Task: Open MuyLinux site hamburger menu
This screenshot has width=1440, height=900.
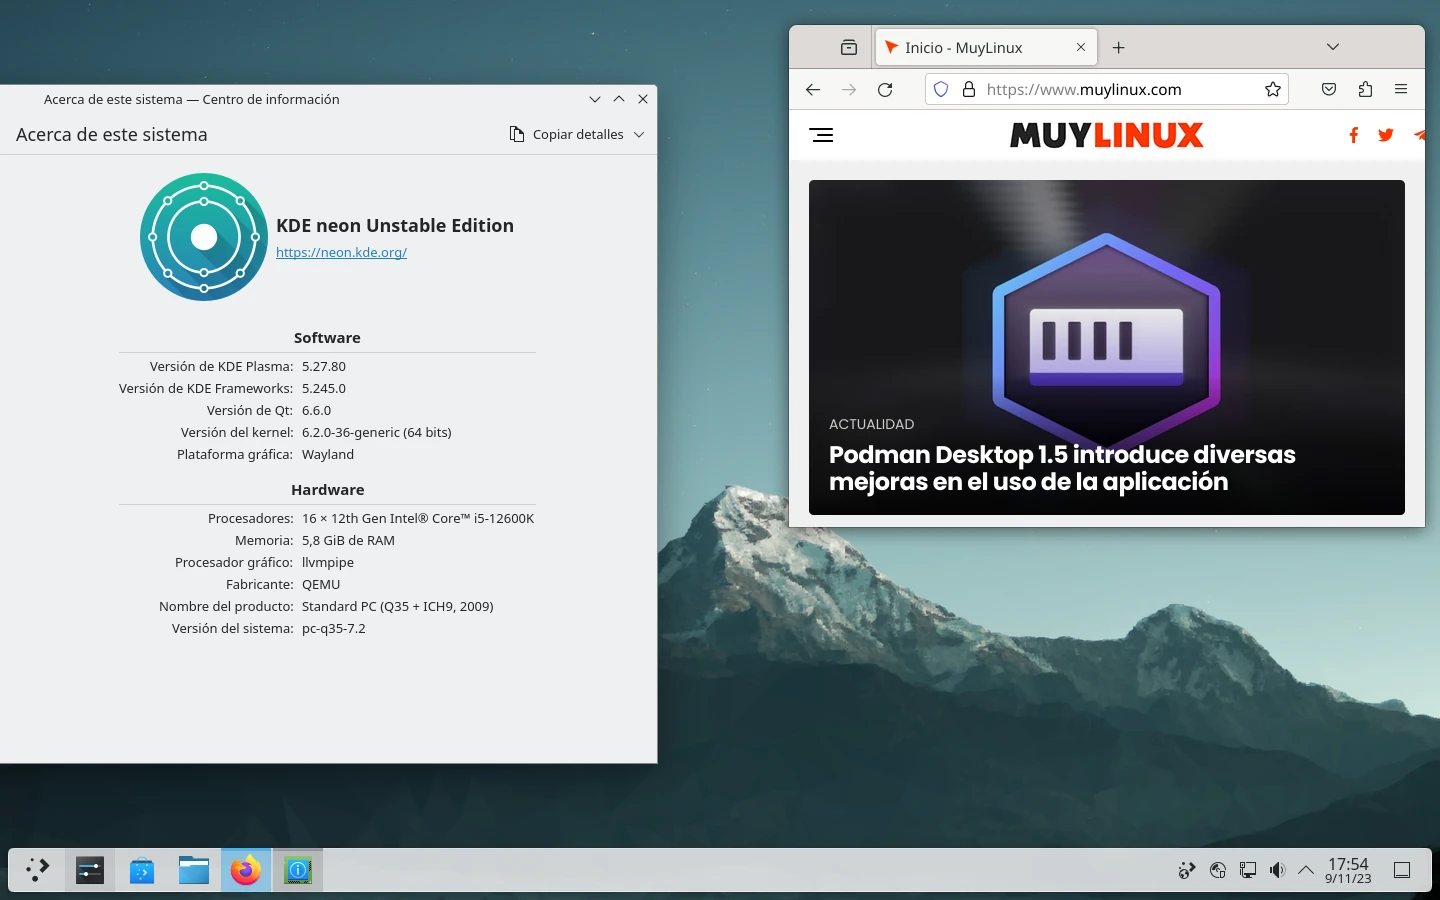Action: [x=821, y=135]
